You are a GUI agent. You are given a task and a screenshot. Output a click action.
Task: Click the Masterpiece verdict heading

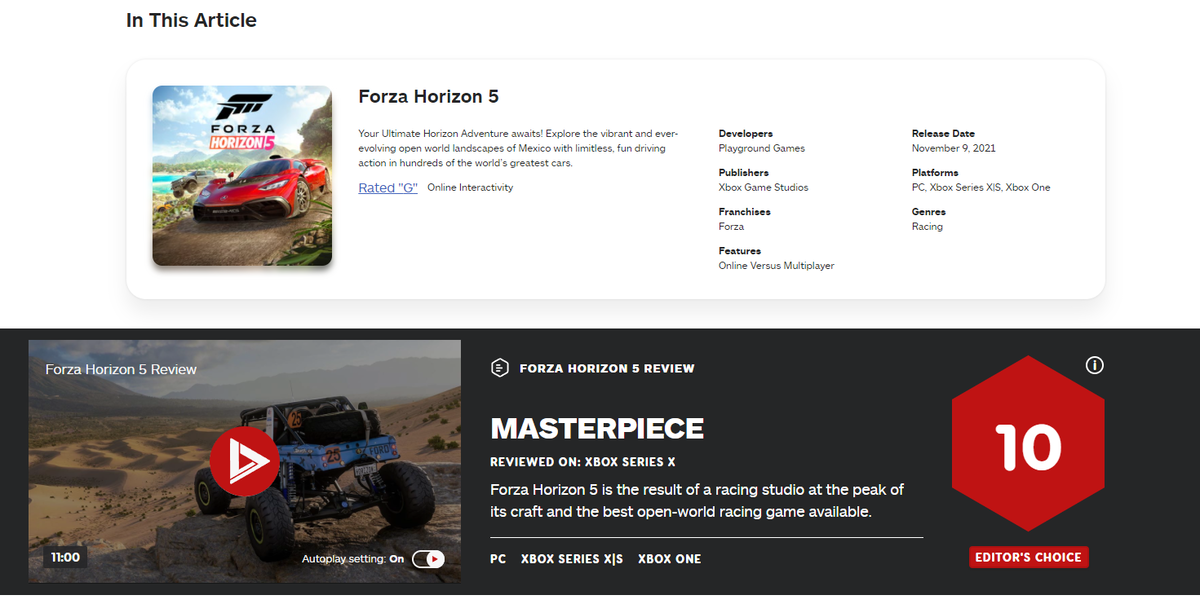click(x=597, y=429)
